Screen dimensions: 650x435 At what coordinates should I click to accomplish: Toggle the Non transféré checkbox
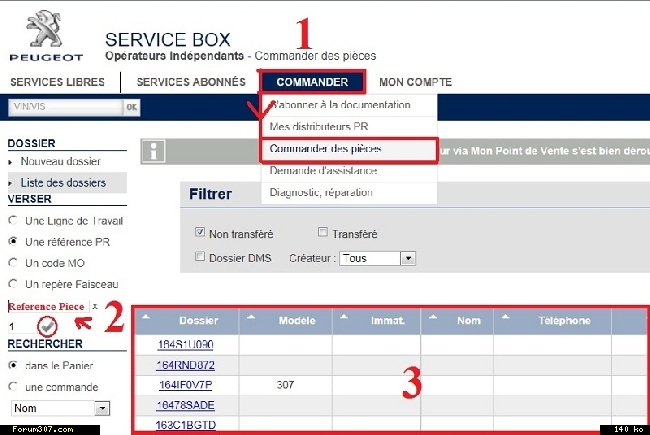click(x=200, y=232)
